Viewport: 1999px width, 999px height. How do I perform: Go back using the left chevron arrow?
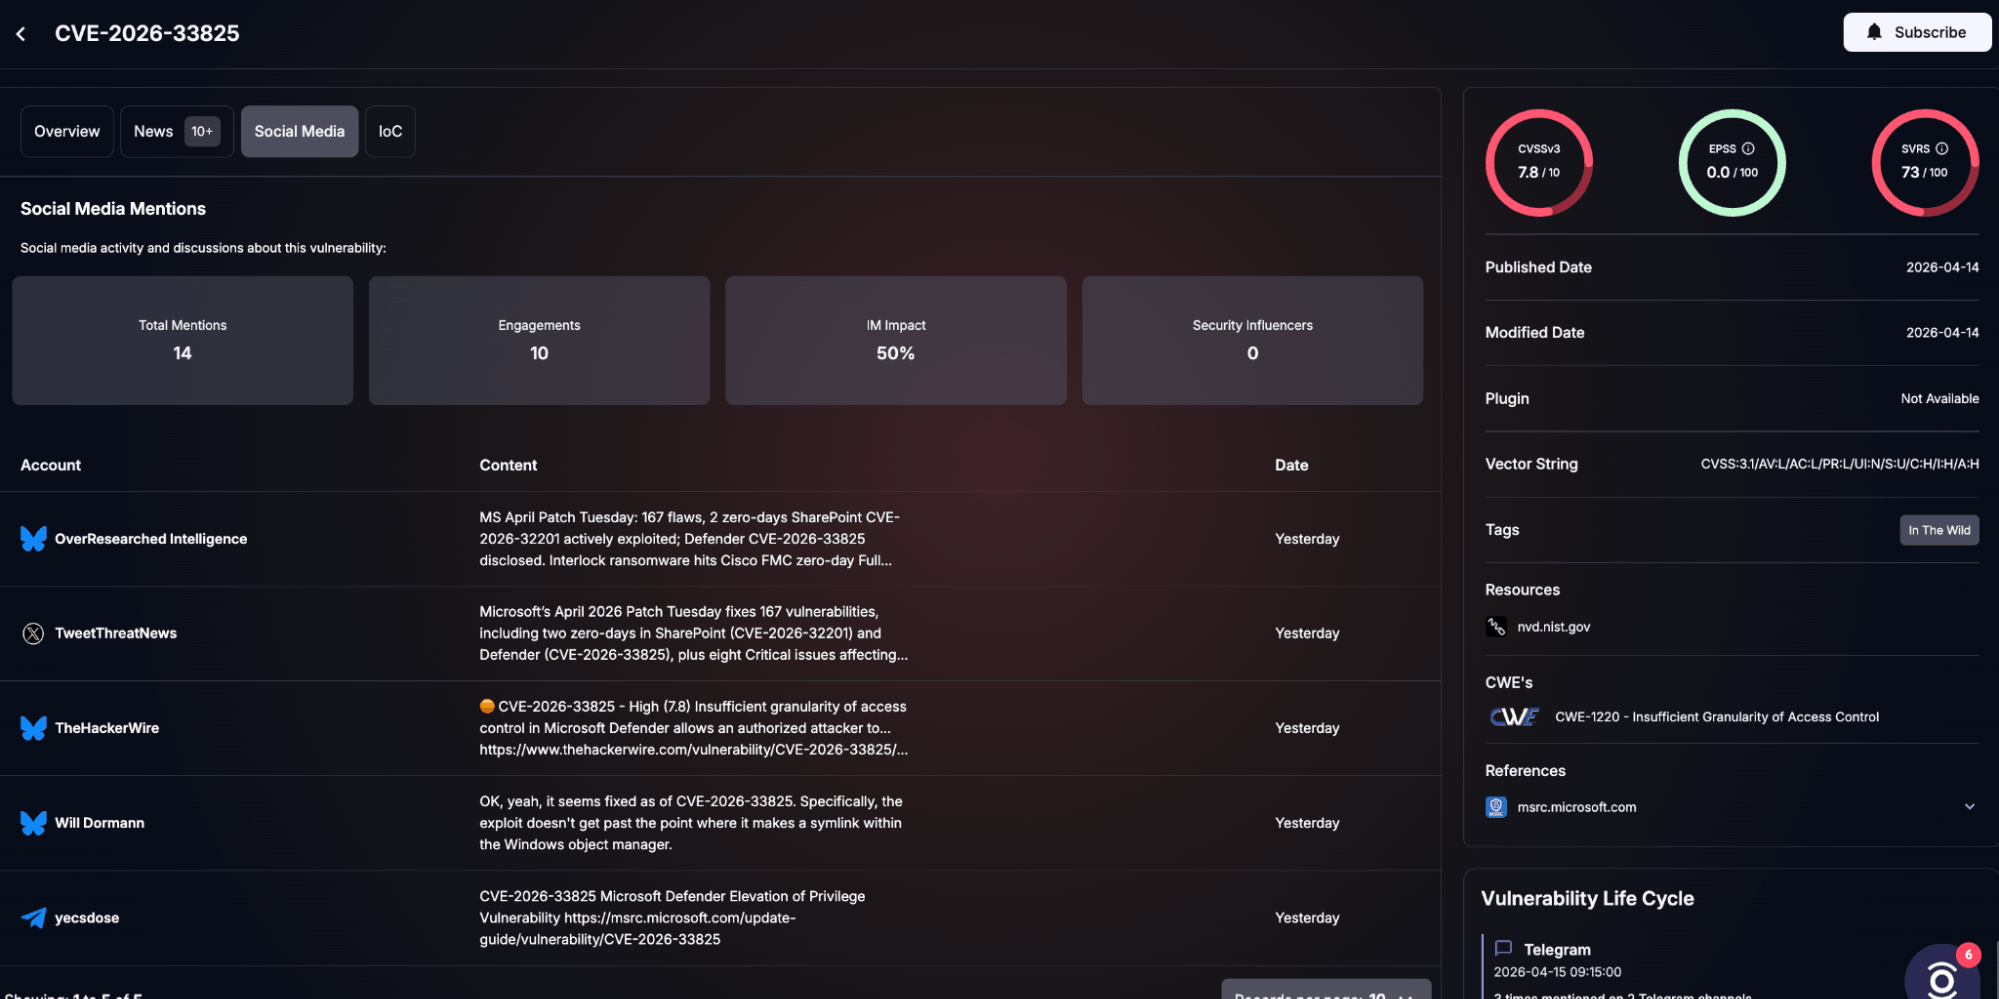[x=21, y=34]
